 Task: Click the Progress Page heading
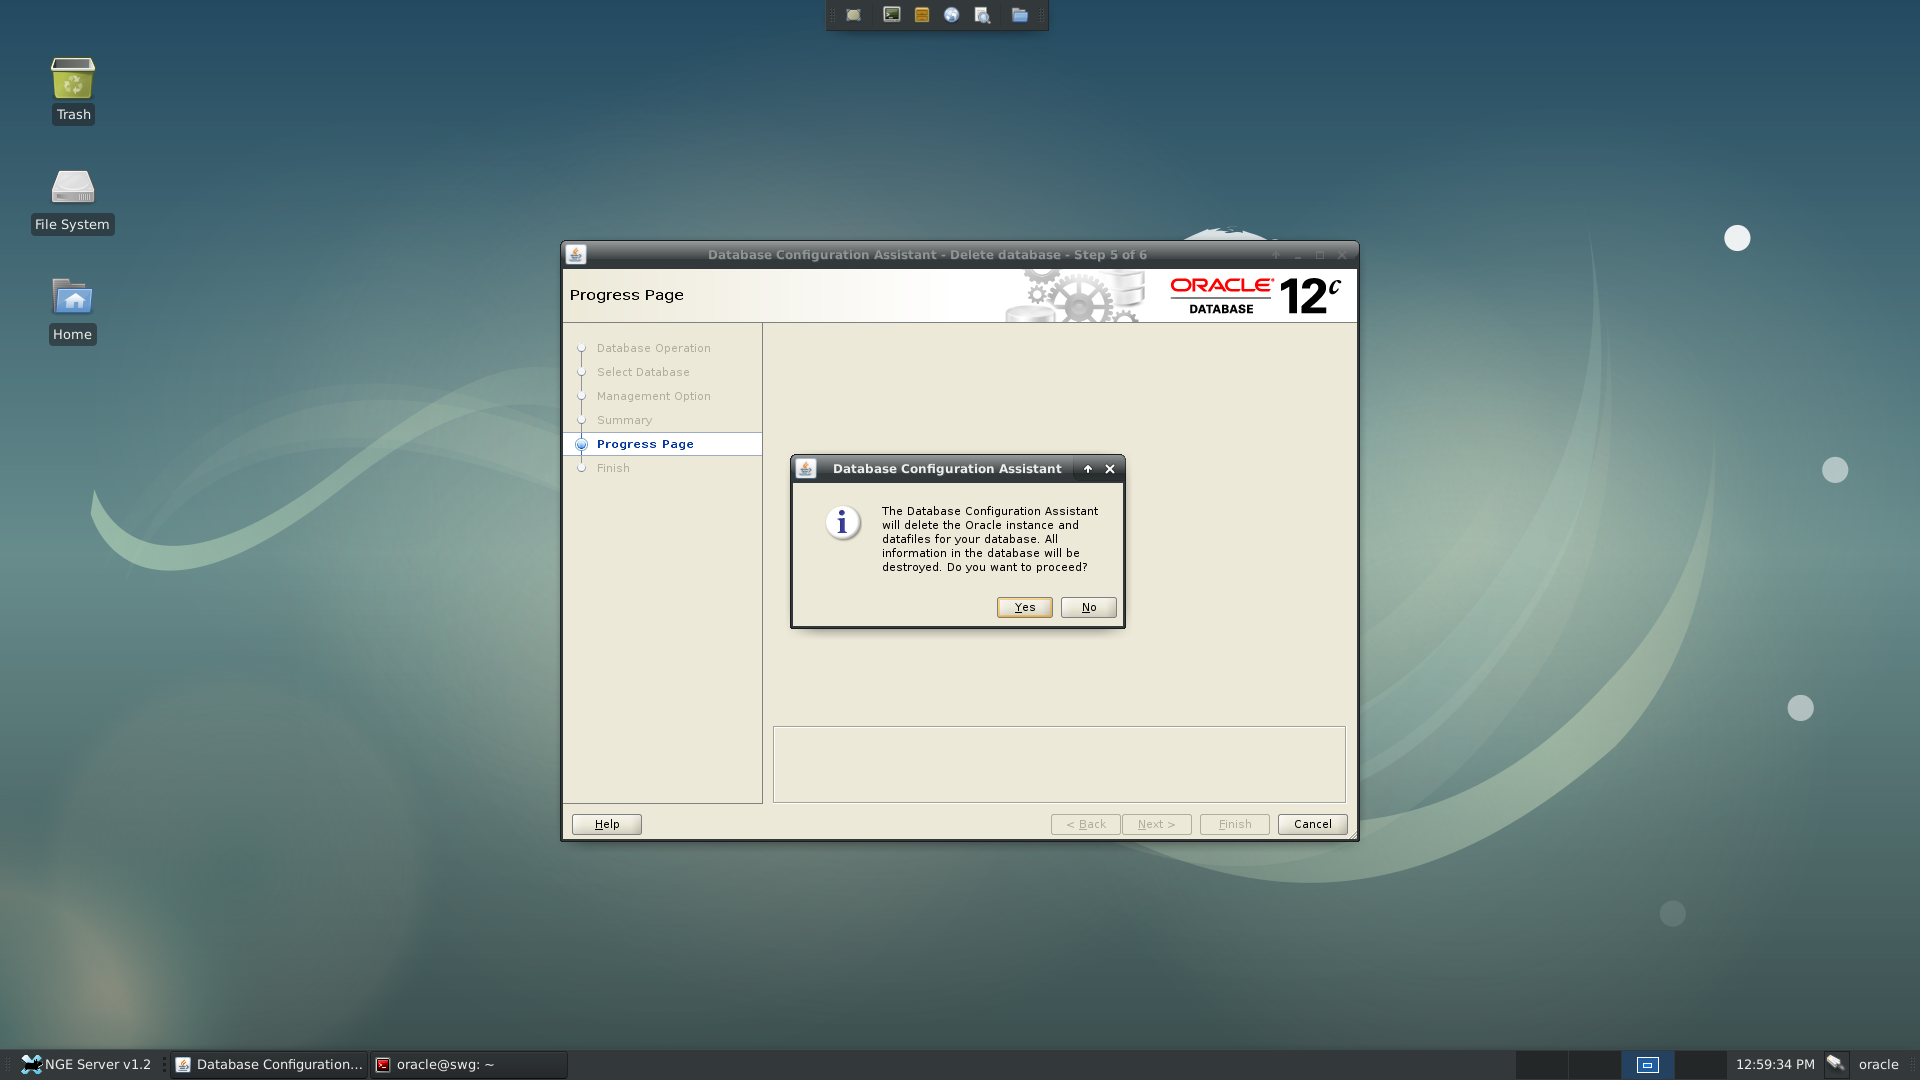(x=627, y=295)
